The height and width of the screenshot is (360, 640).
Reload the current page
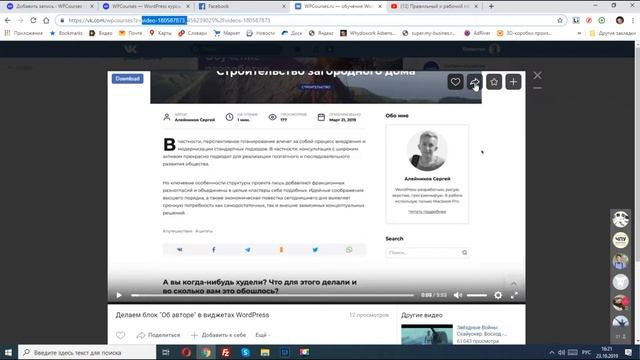tap(33, 20)
